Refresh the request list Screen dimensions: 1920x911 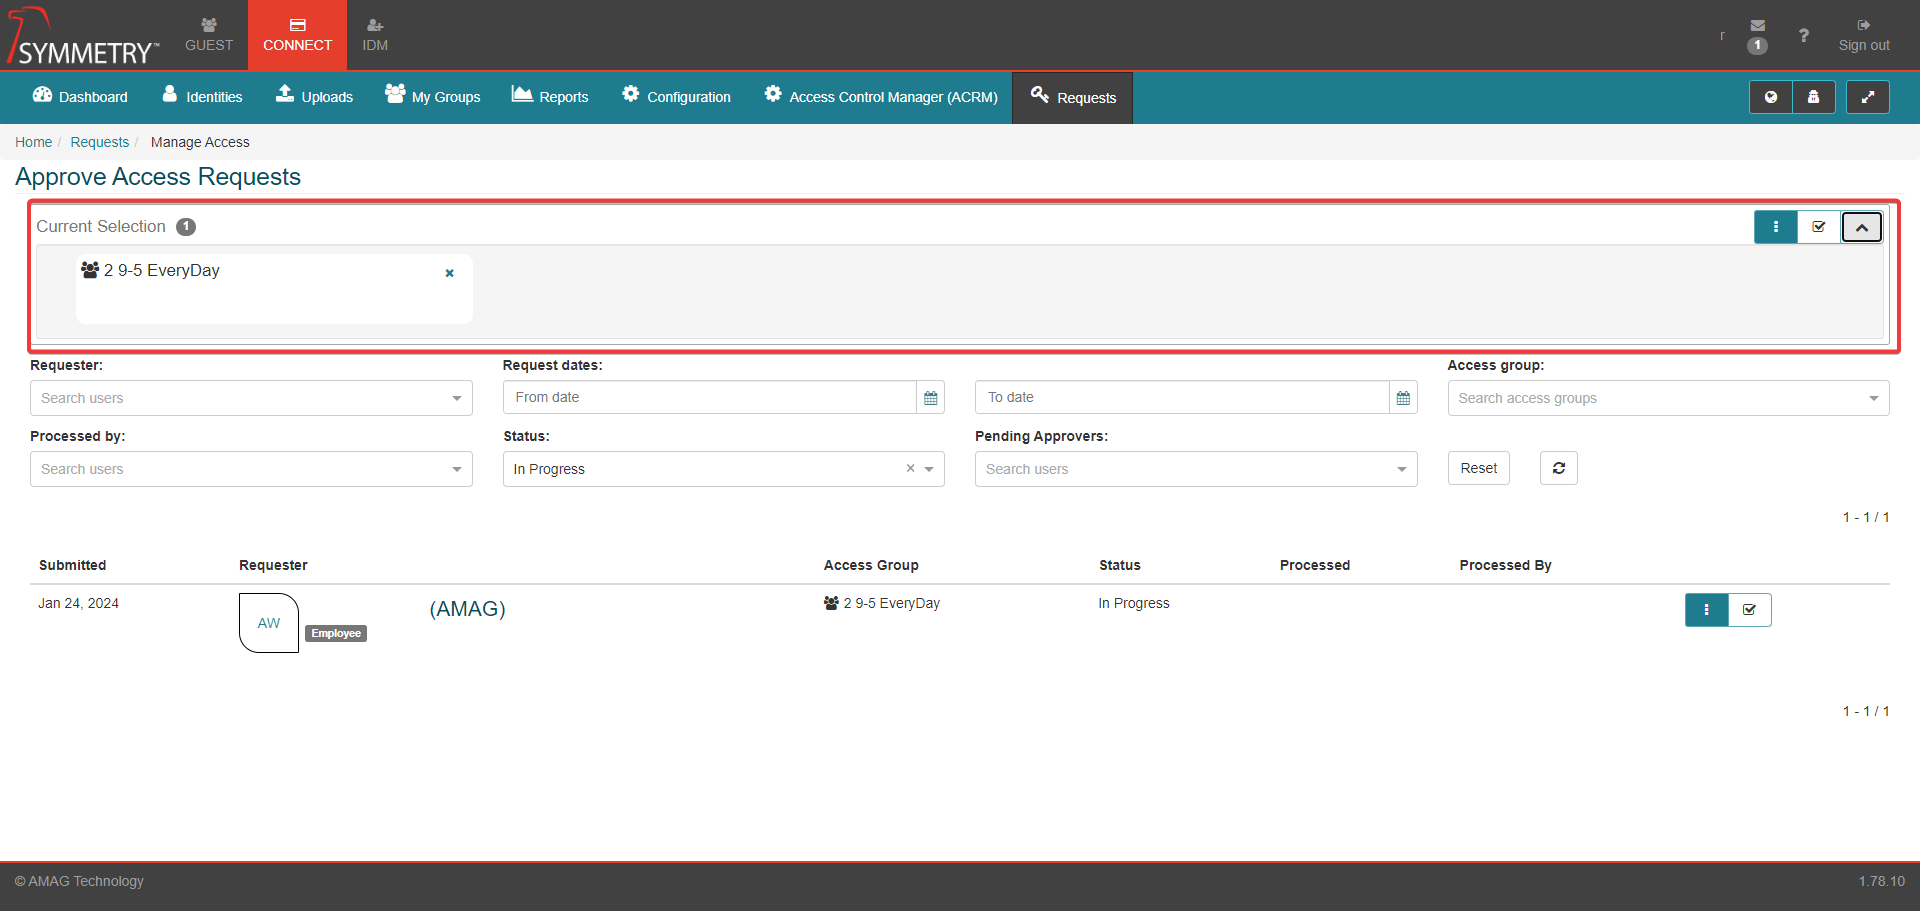(1559, 468)
